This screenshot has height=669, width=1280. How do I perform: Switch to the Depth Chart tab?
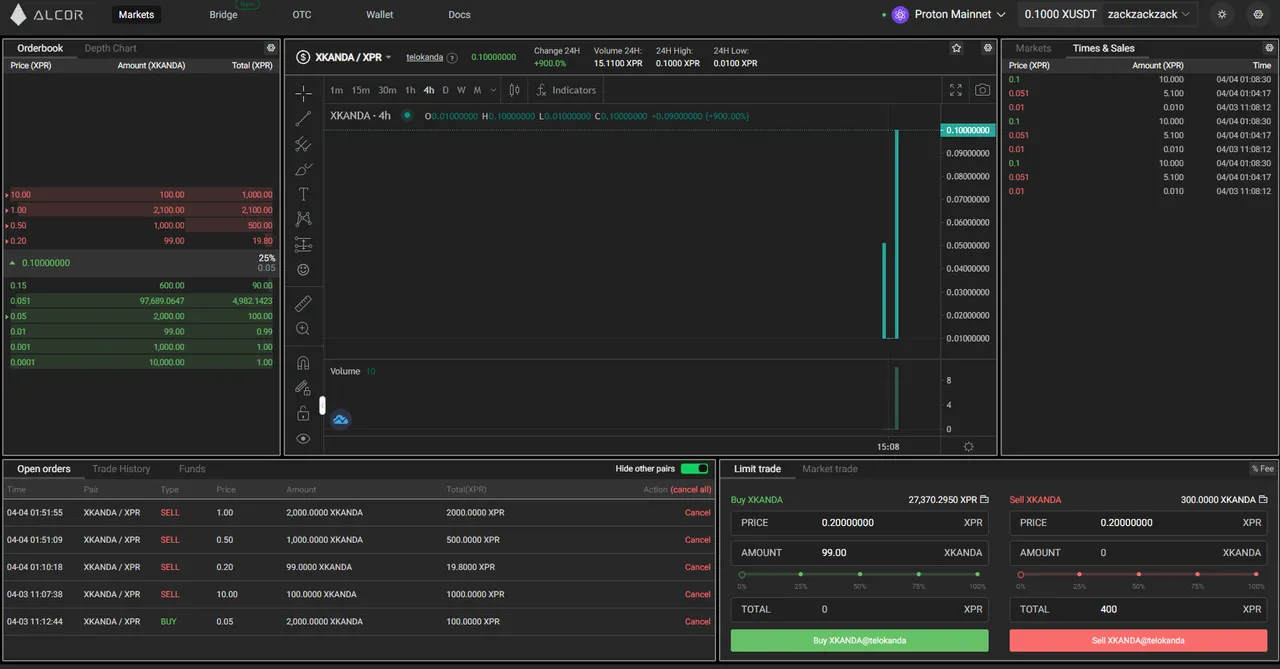click(x=111, y=48)
